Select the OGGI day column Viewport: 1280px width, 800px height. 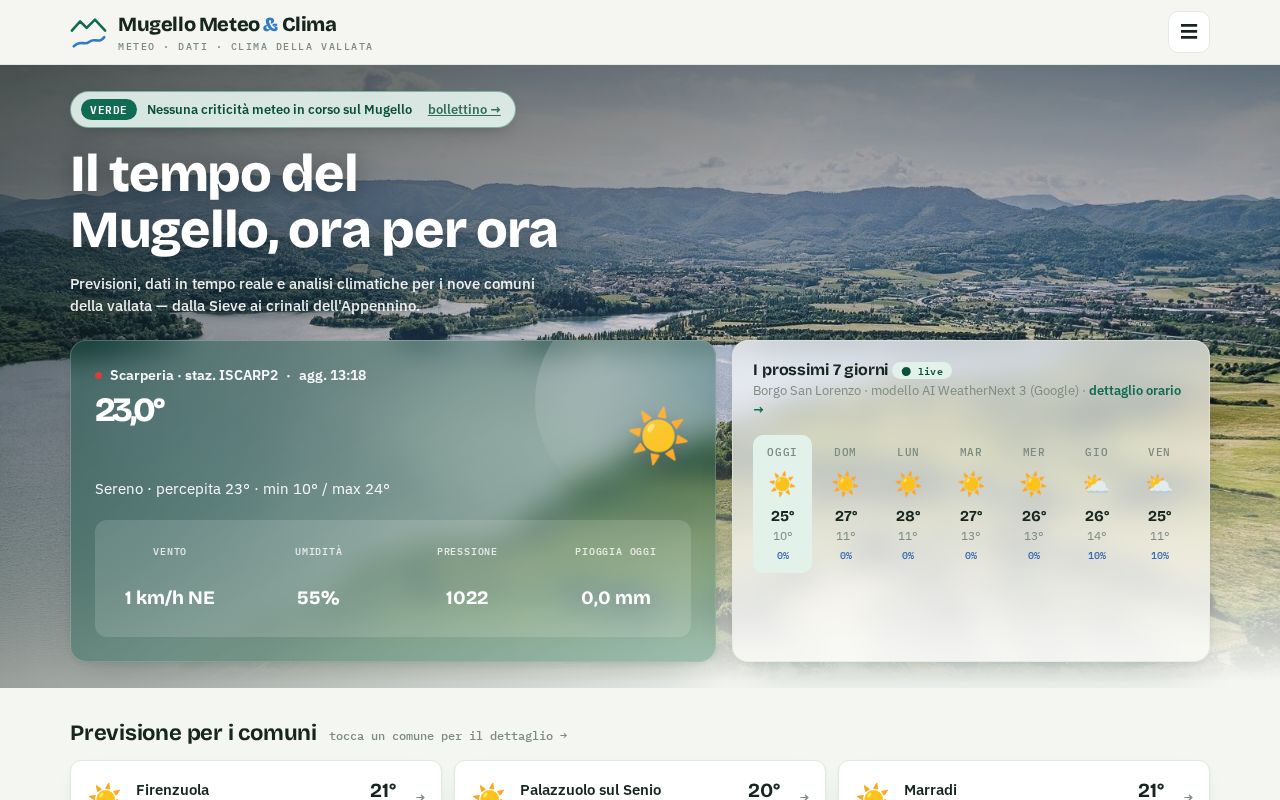(782, 504)
